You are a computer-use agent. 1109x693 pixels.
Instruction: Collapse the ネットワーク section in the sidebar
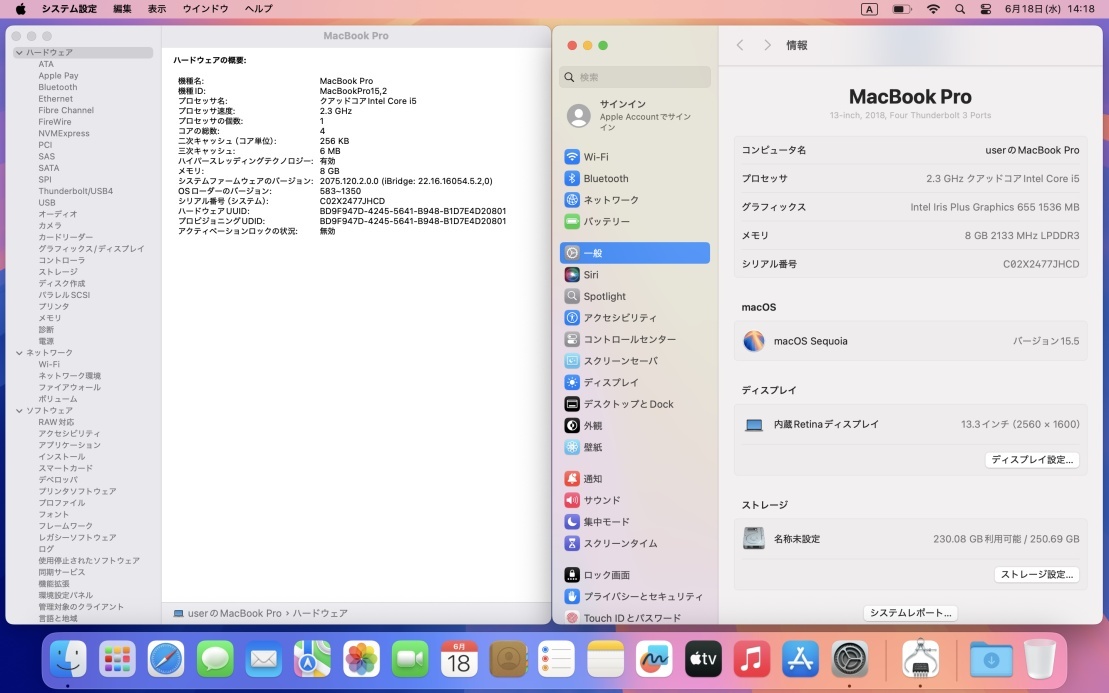point(17,353)
